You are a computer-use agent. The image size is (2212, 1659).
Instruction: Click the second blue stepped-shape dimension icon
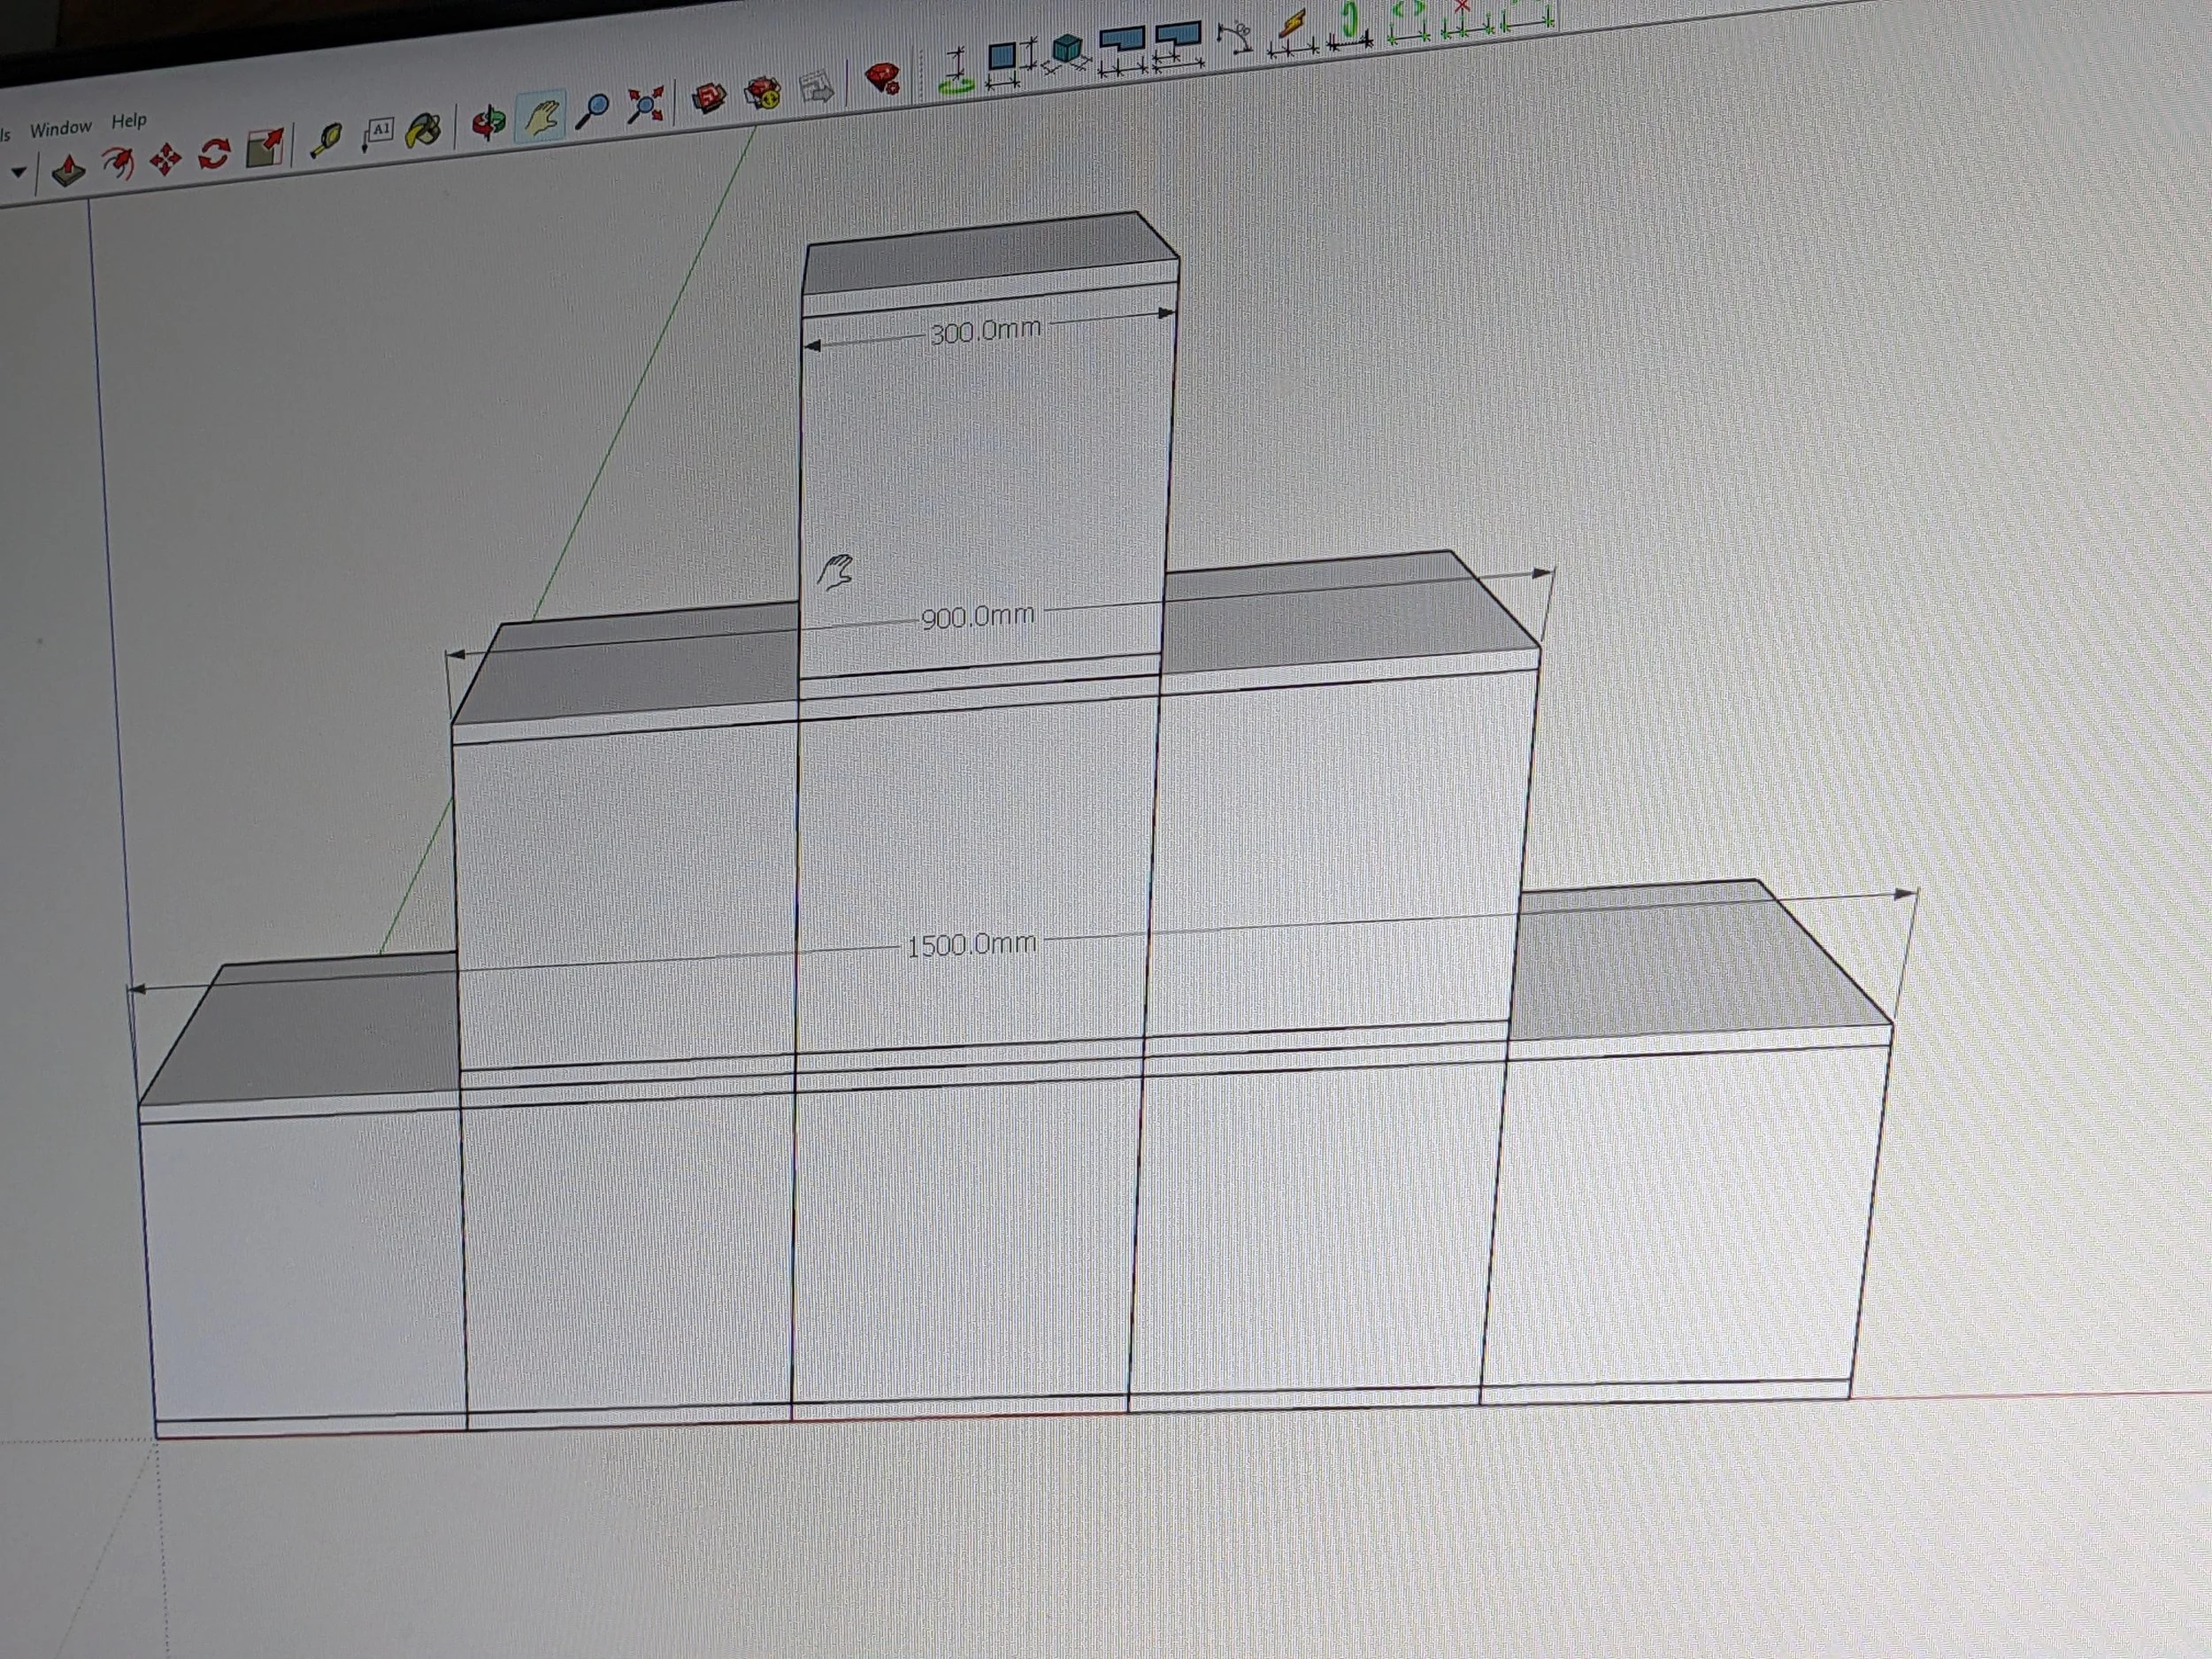pos(1179,45)
